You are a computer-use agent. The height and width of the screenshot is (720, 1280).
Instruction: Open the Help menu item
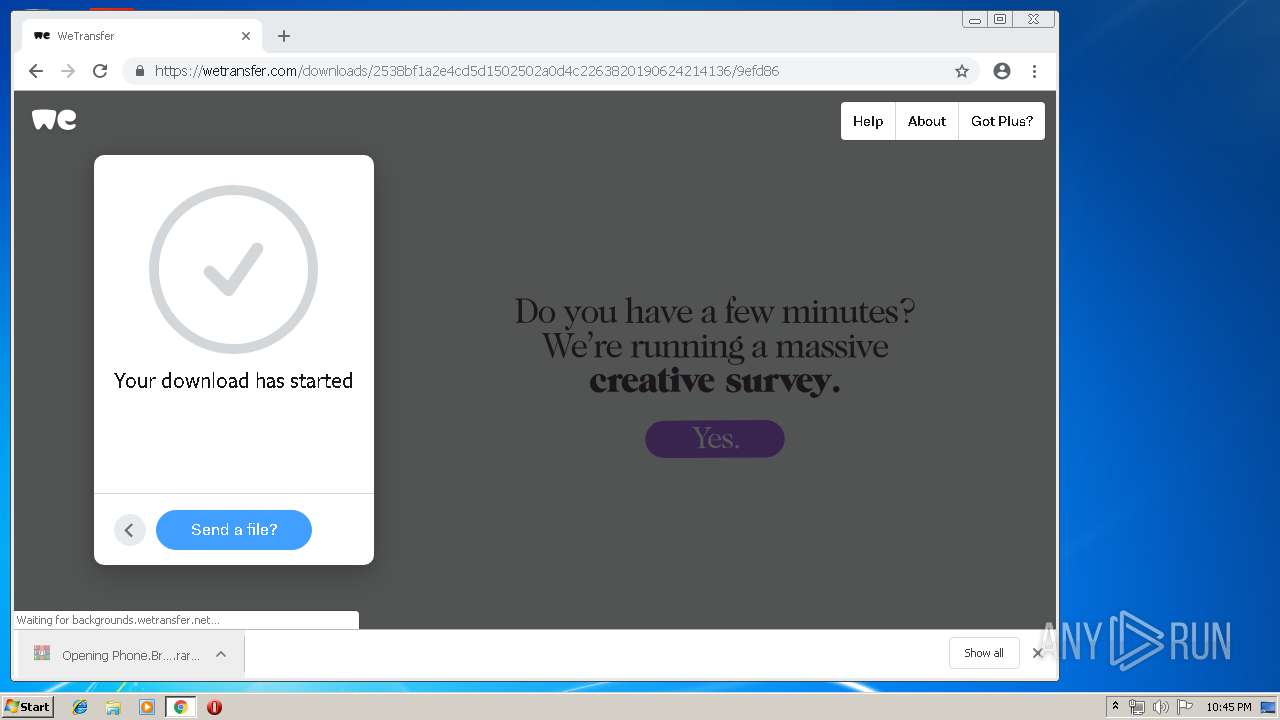[868, 121]
